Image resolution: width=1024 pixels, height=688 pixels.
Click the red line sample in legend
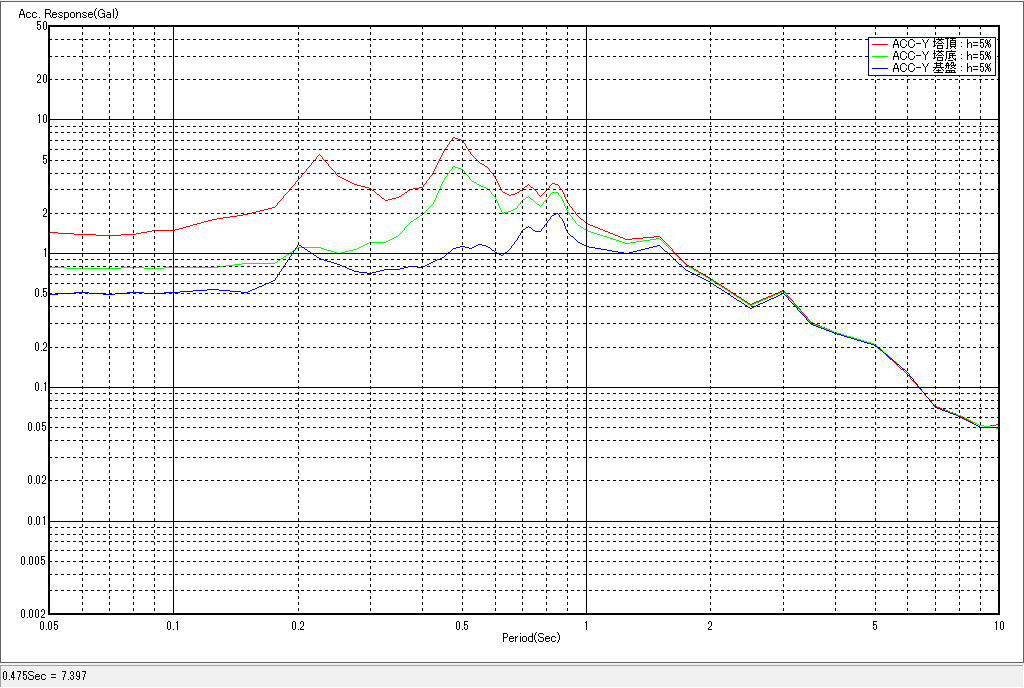pyautogui.click(x=880, y=44)
